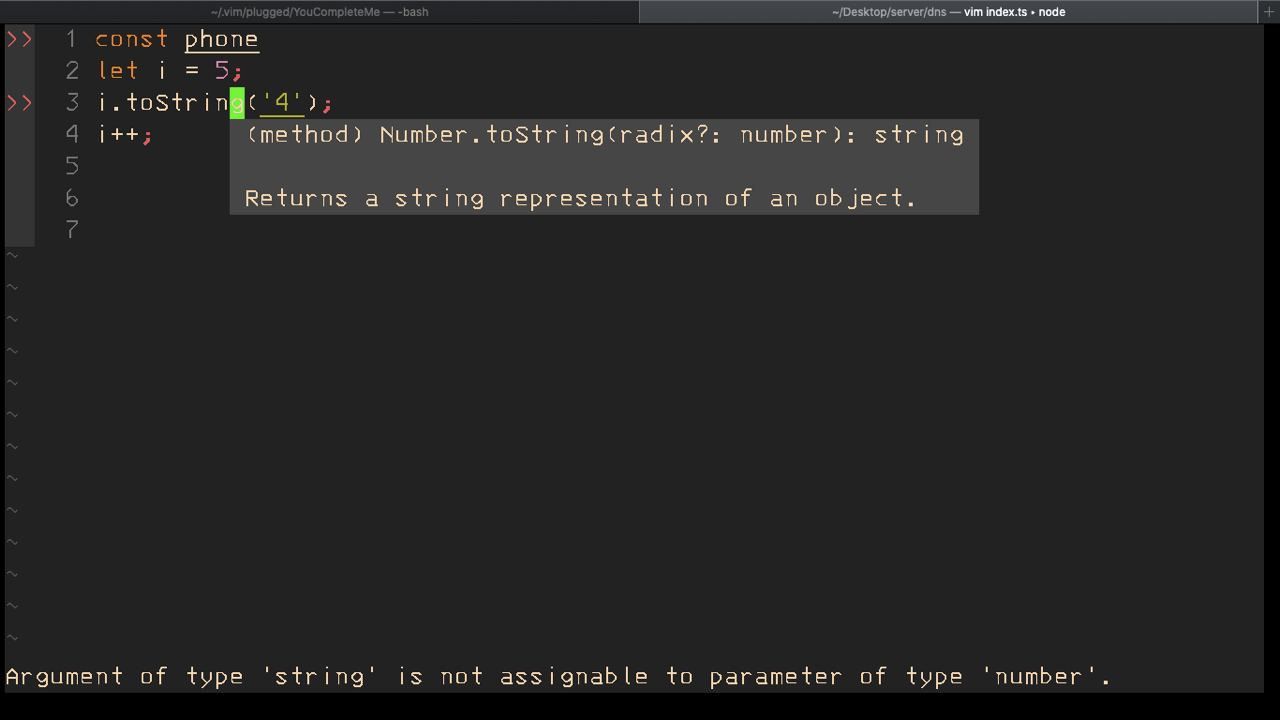Viewport: 1280px width, 720px height.
Task: Click the error sign marker on line 1
Action: pyautogui.click(x=20, y=39)
